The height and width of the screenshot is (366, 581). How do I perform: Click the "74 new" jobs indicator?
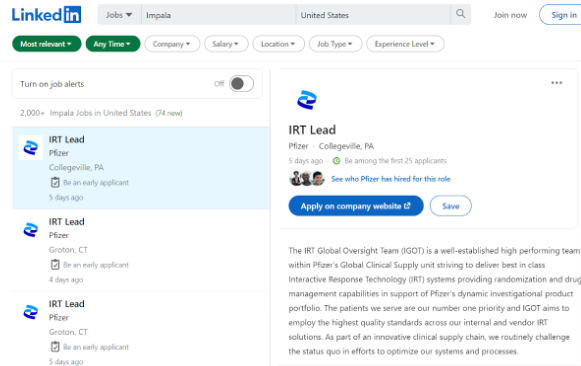pyautogui.click(x=169, y=113)
